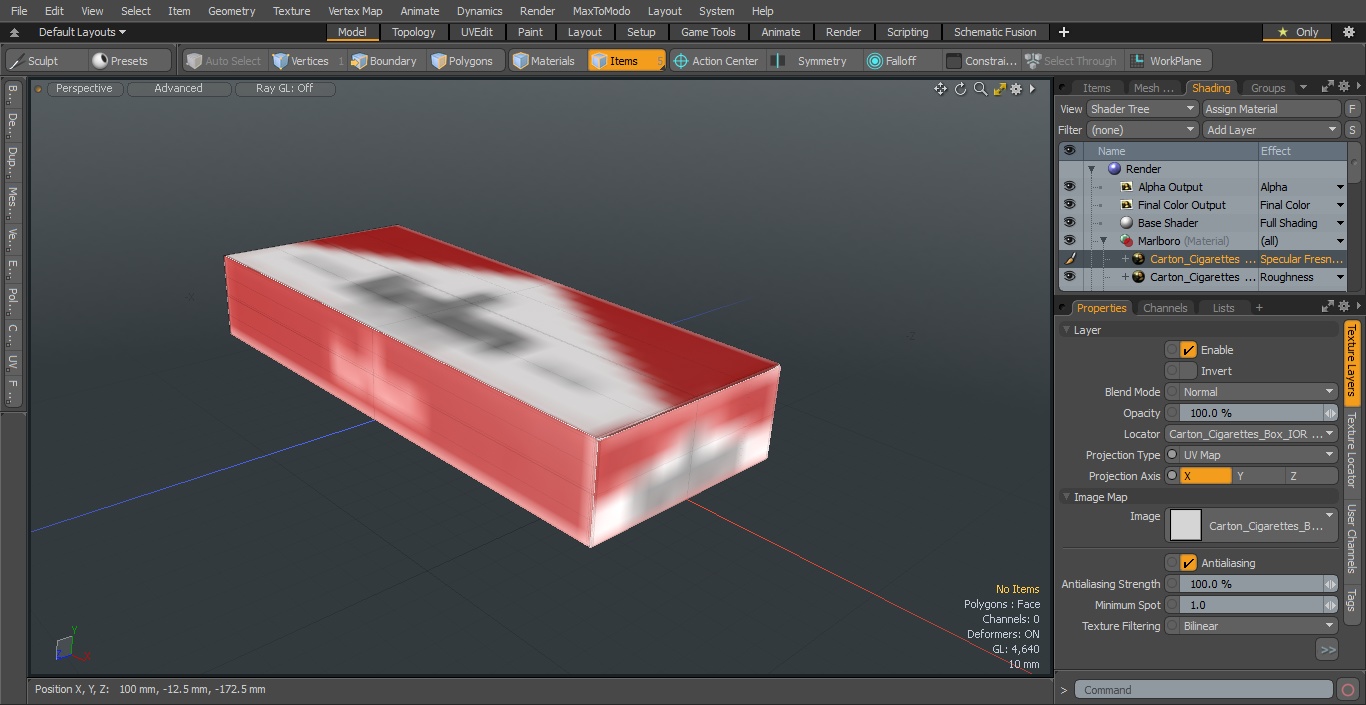Open the MaxToModo menu
The width and height of the screenshot is (1366, 705).
click(x=601, y=11)
